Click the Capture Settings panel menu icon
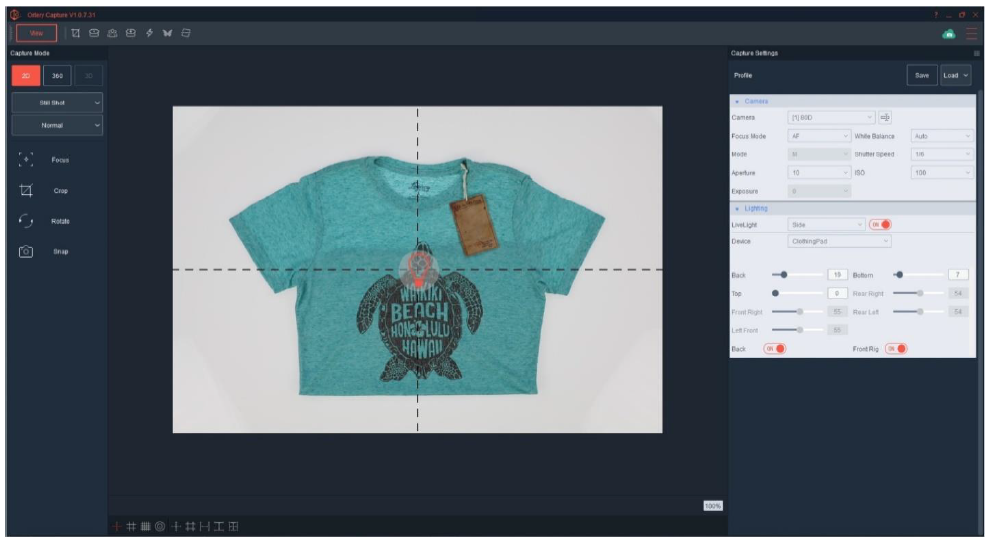The width and height of the screenshot is (990, 540). tap(977, 54)
